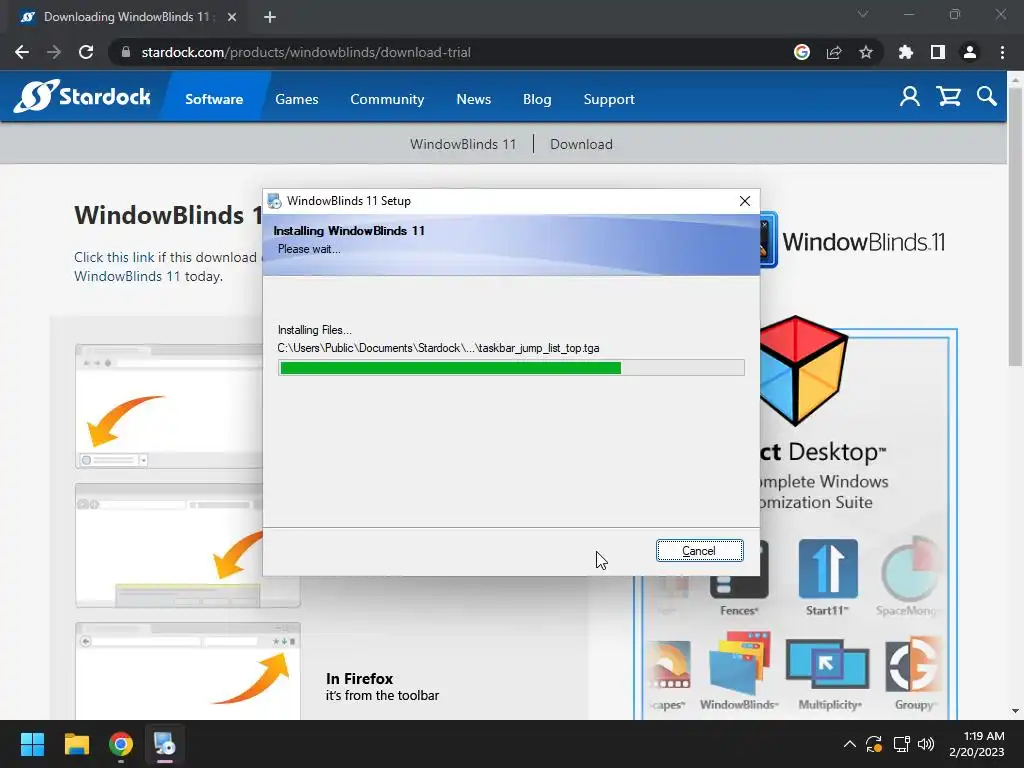Click the WindowBlinds setup taskbar icon

pyautogui.click(x=165, y=744)
